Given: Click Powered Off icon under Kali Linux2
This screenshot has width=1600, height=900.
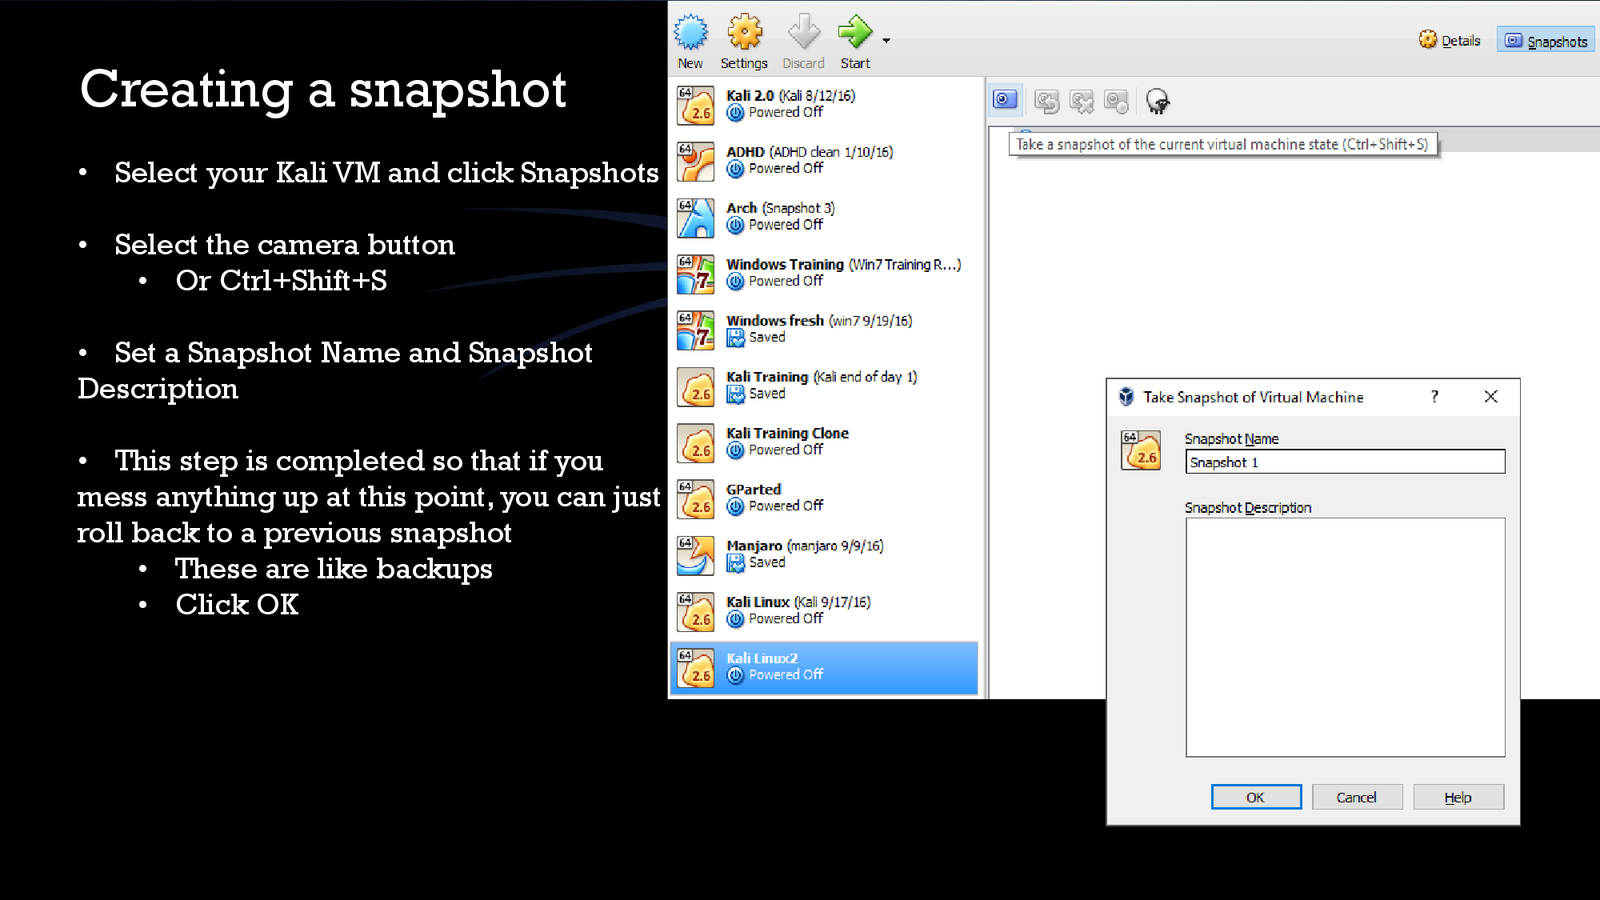Looking at the screenshot, I should click(x=735, y=675).
